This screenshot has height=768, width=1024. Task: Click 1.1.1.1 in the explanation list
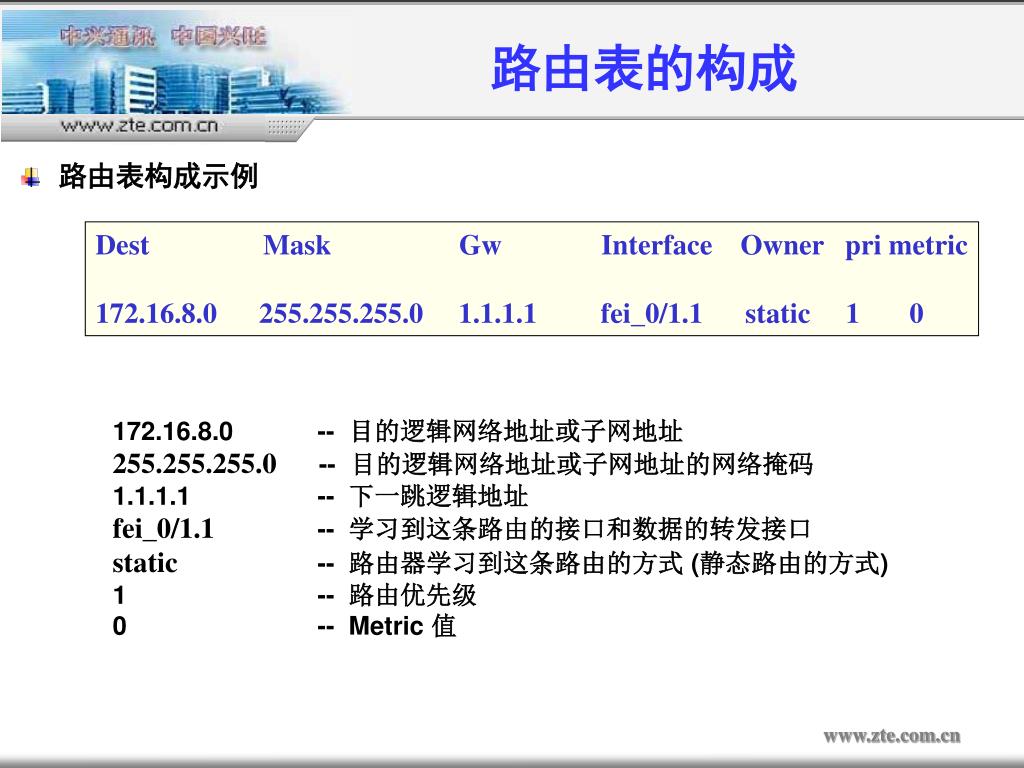pyautogui.click(x=151, y=496)
